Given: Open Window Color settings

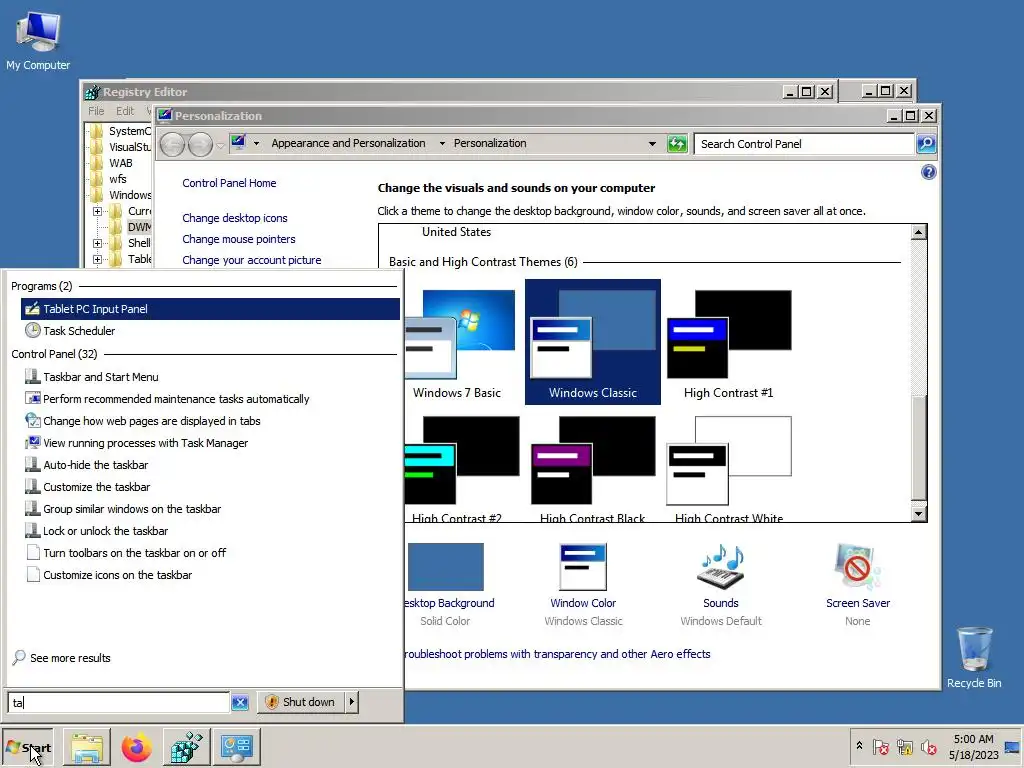Looking at the screenshot, I should [x=583, y=584].
